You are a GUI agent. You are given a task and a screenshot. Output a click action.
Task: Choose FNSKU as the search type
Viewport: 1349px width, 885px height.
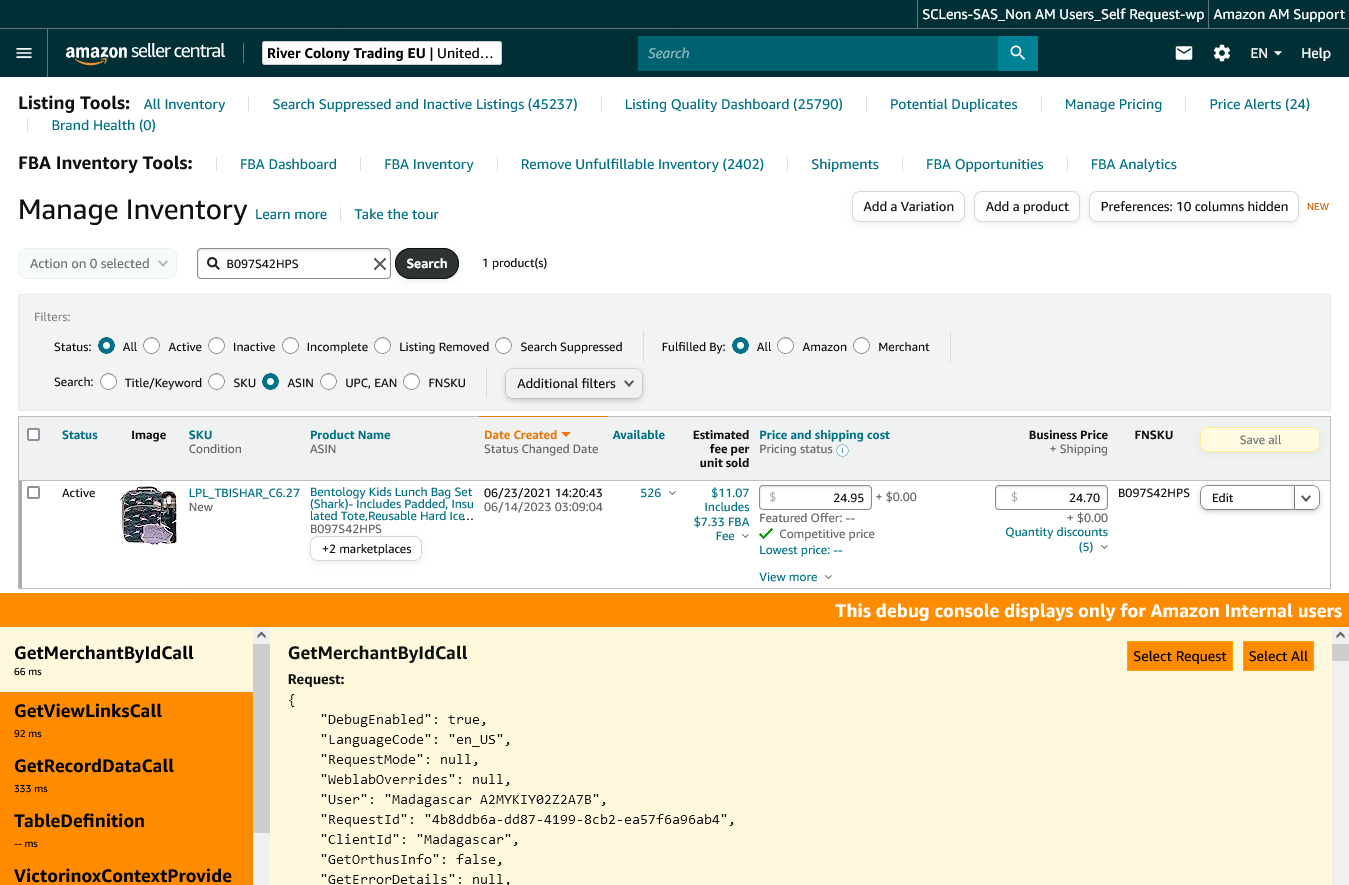412,382
